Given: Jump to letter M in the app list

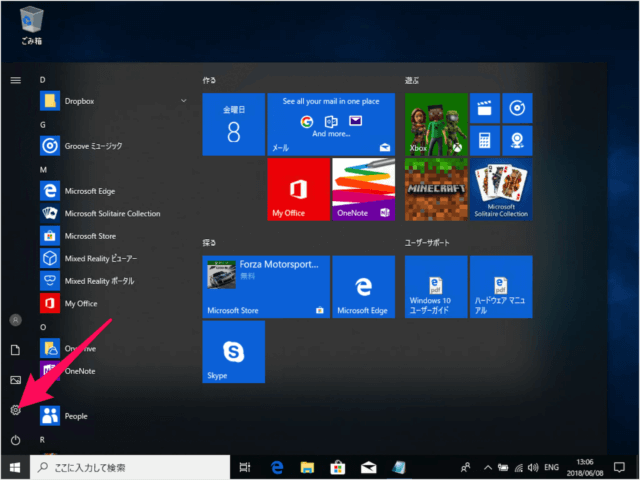Looking at the screenshot, I should pos(43,170).
